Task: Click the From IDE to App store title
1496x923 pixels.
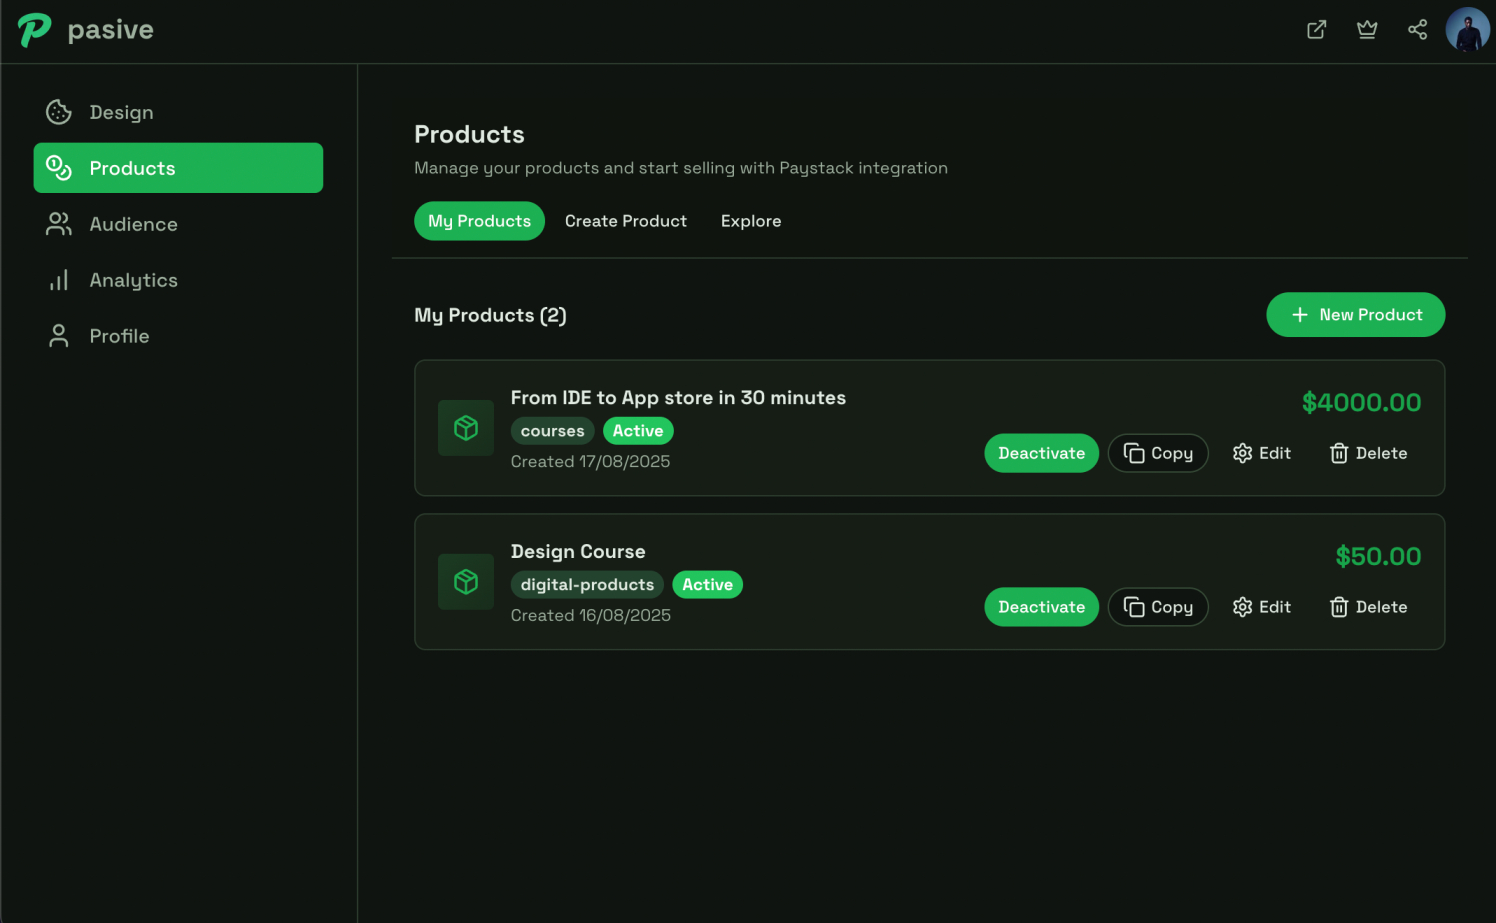Action: 678,398
